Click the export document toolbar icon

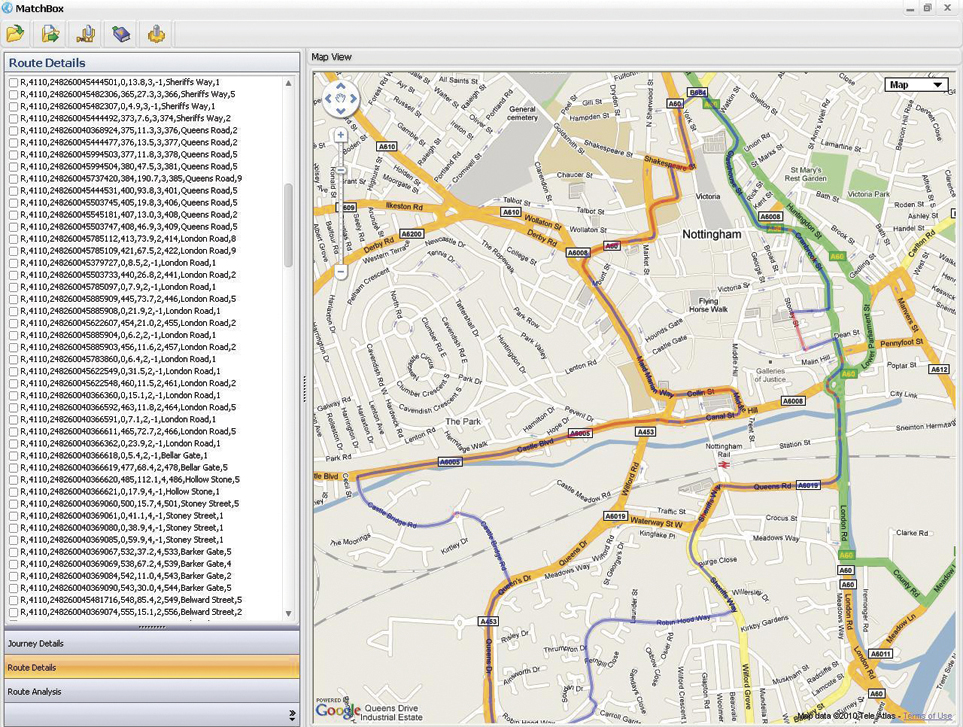coord(50,34)
